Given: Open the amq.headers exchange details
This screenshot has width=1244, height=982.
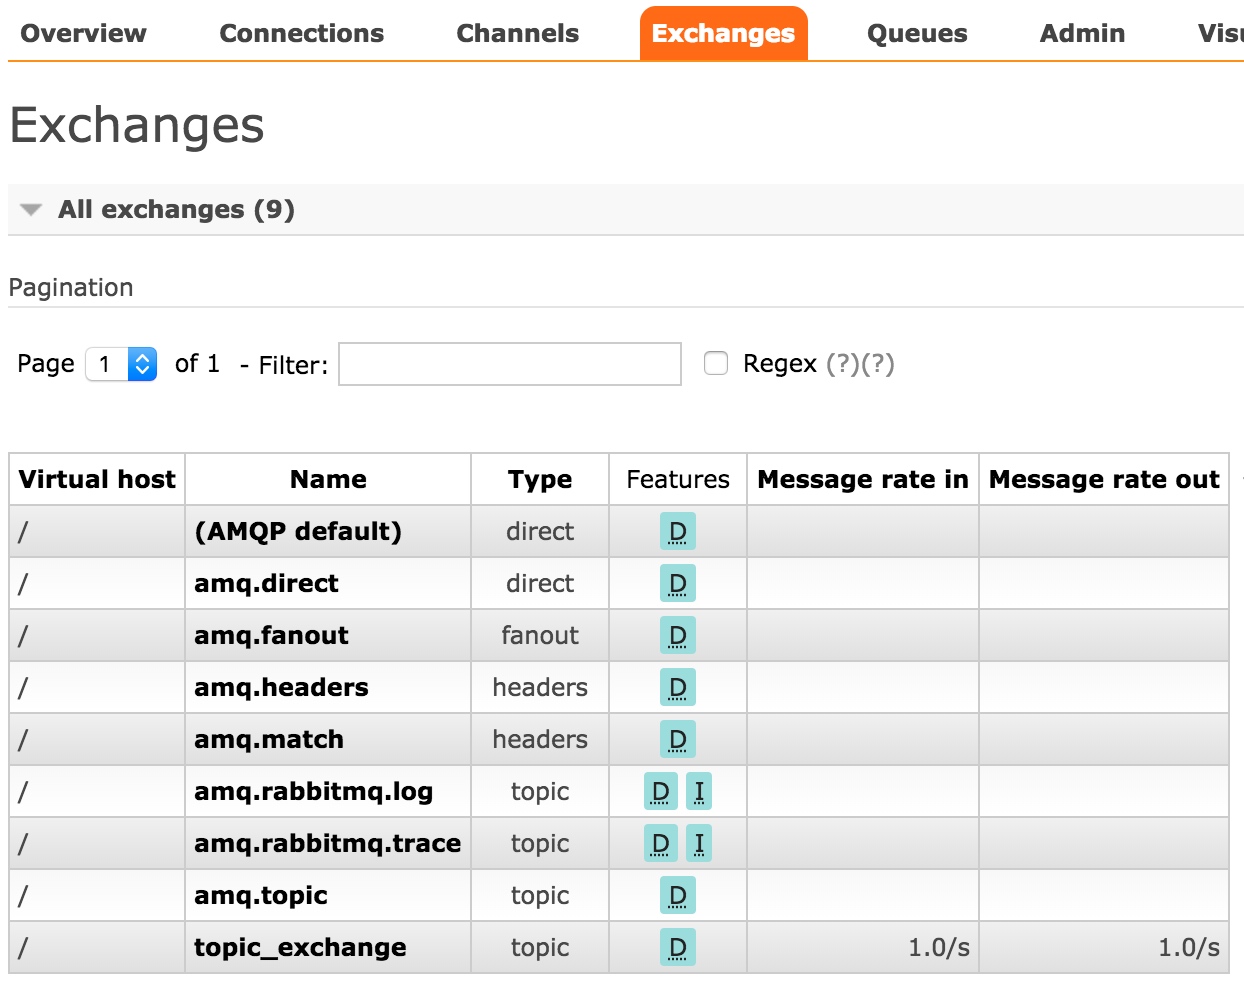Looking at the screenshot, I should [x=281, y=687].
